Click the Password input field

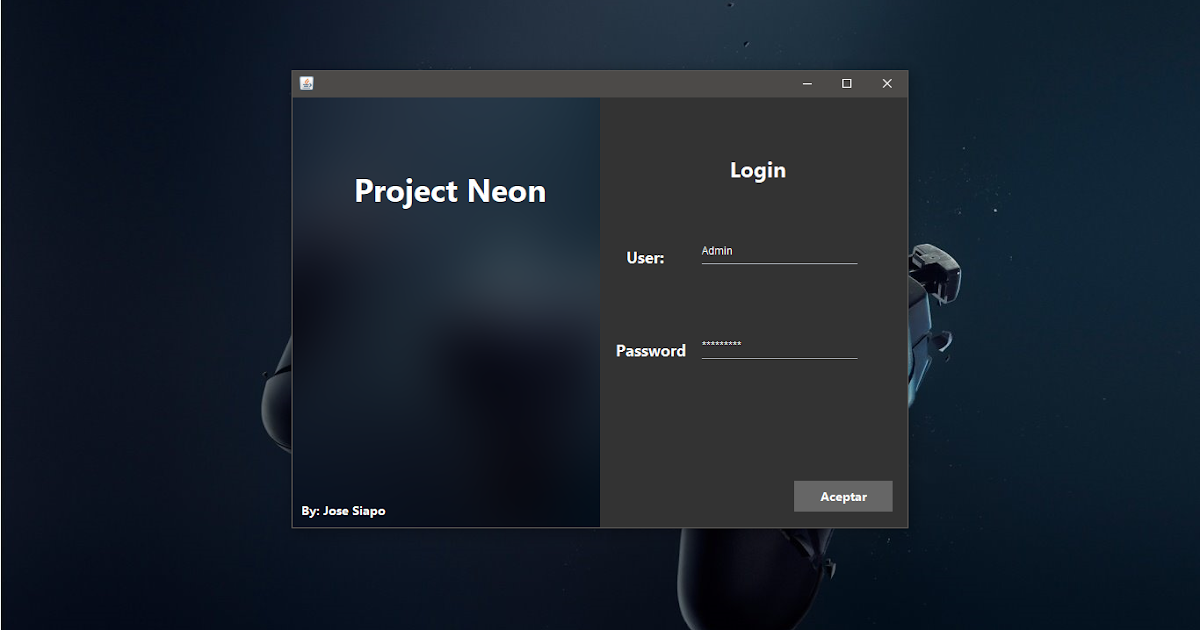[779, 347]
